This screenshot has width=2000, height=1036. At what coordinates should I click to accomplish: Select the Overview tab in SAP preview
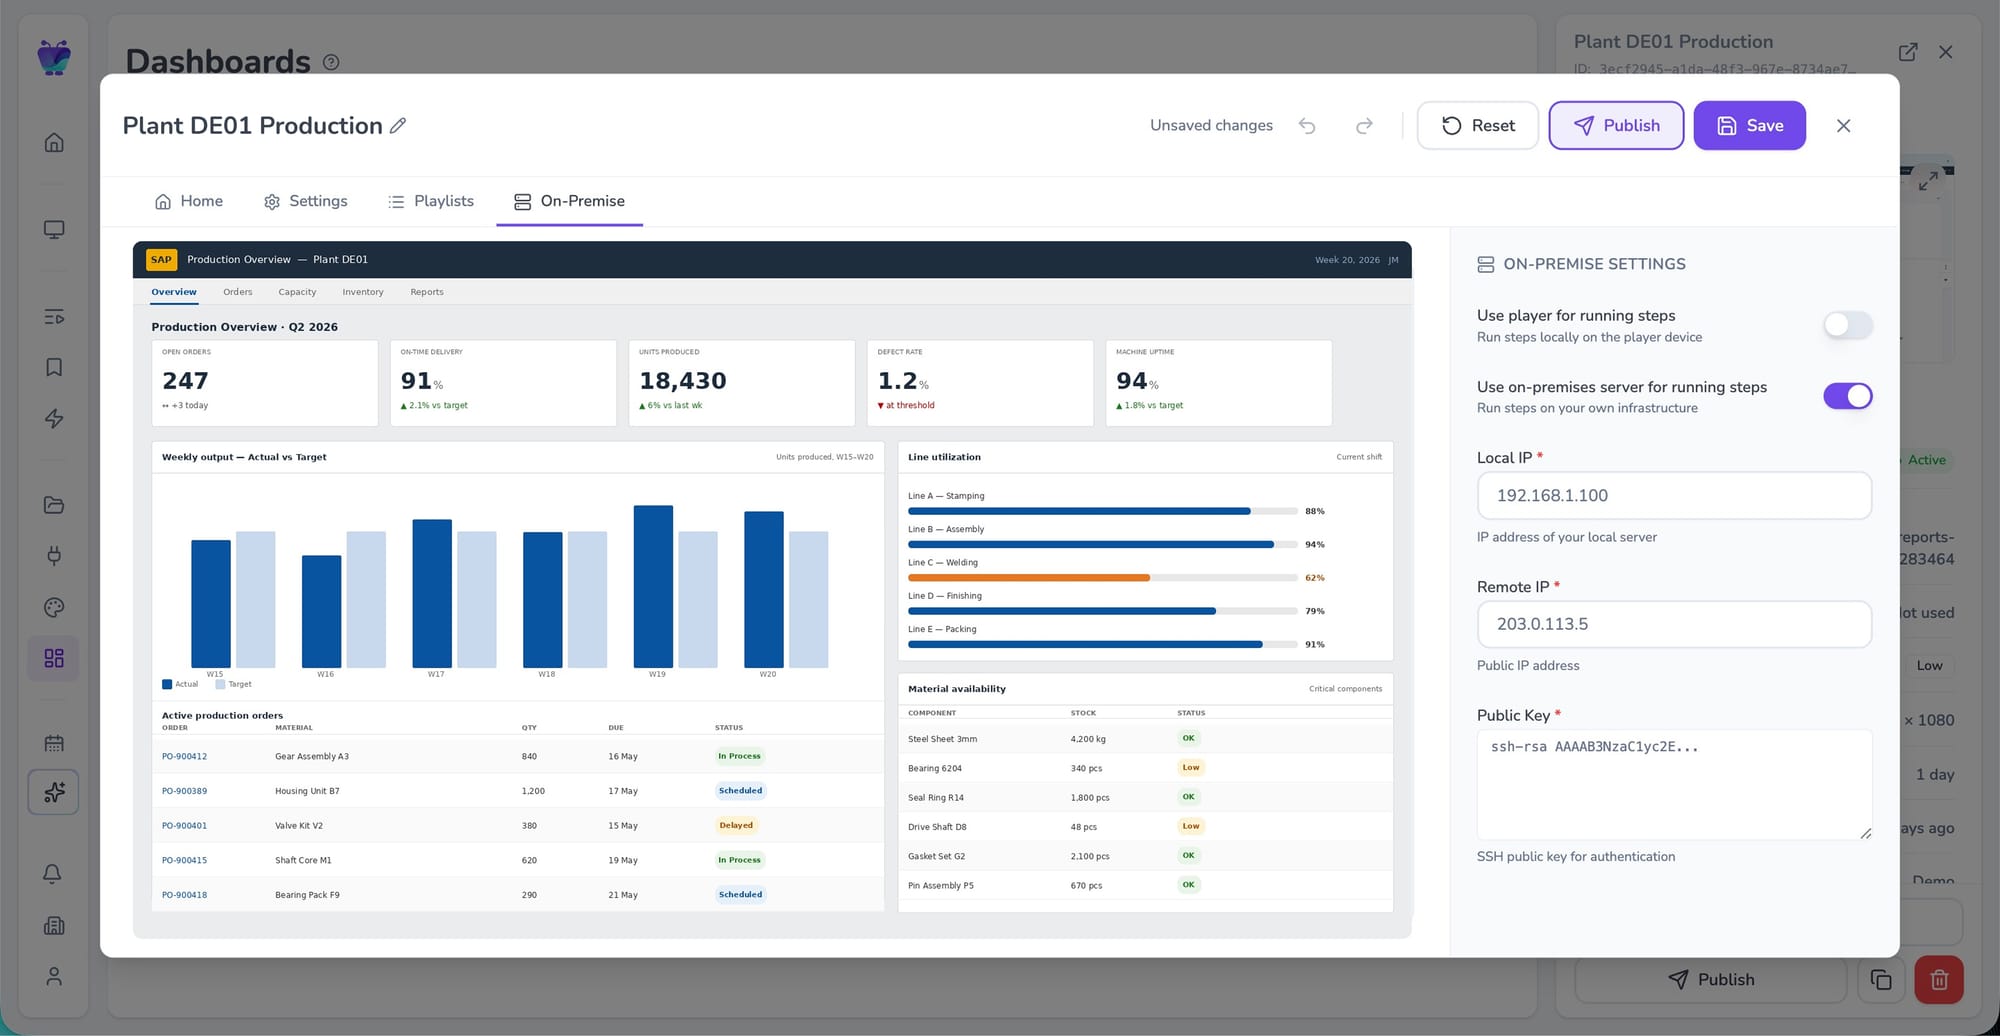click(x=174, y=292)
